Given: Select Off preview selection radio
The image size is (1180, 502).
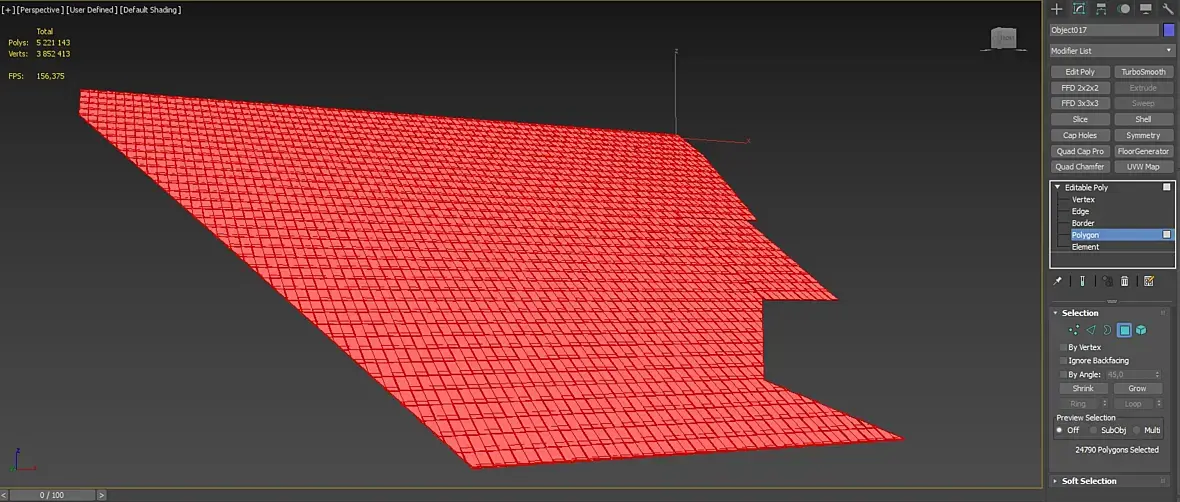Looking at the screenshot, I should 1060,430.
